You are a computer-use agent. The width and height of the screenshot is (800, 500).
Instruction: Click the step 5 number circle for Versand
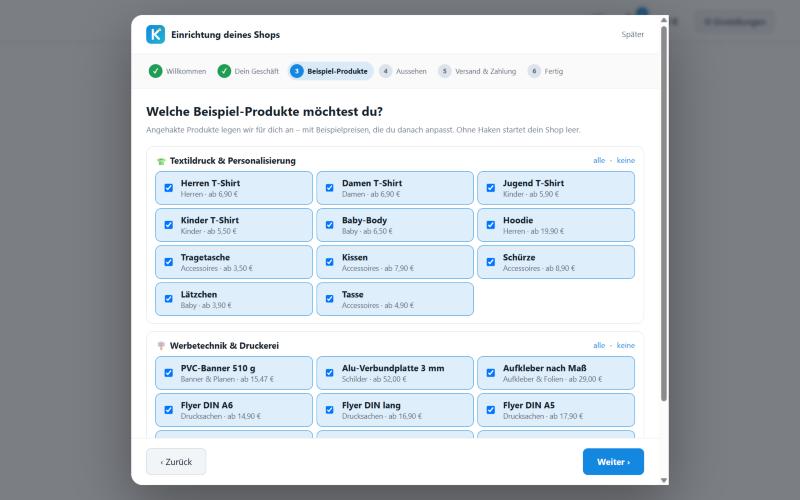tap(444, 71)
